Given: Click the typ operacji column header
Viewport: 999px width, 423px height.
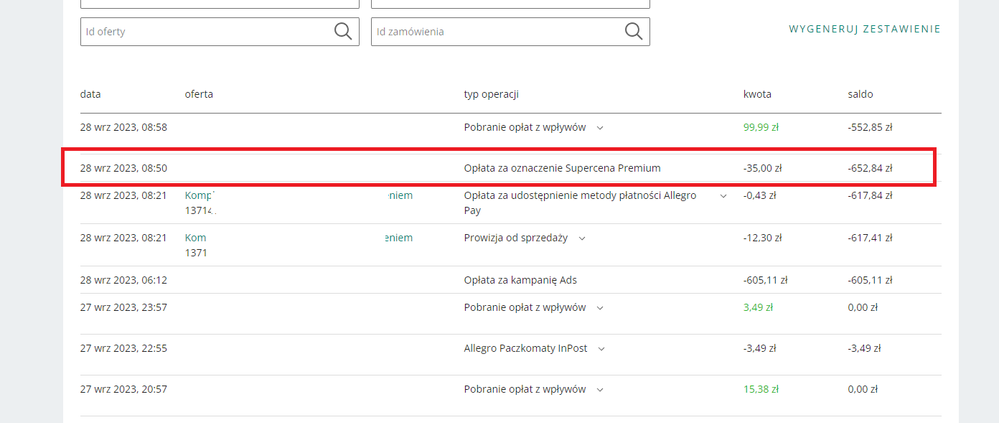Looking at the screenshot, I should point(491,94).
